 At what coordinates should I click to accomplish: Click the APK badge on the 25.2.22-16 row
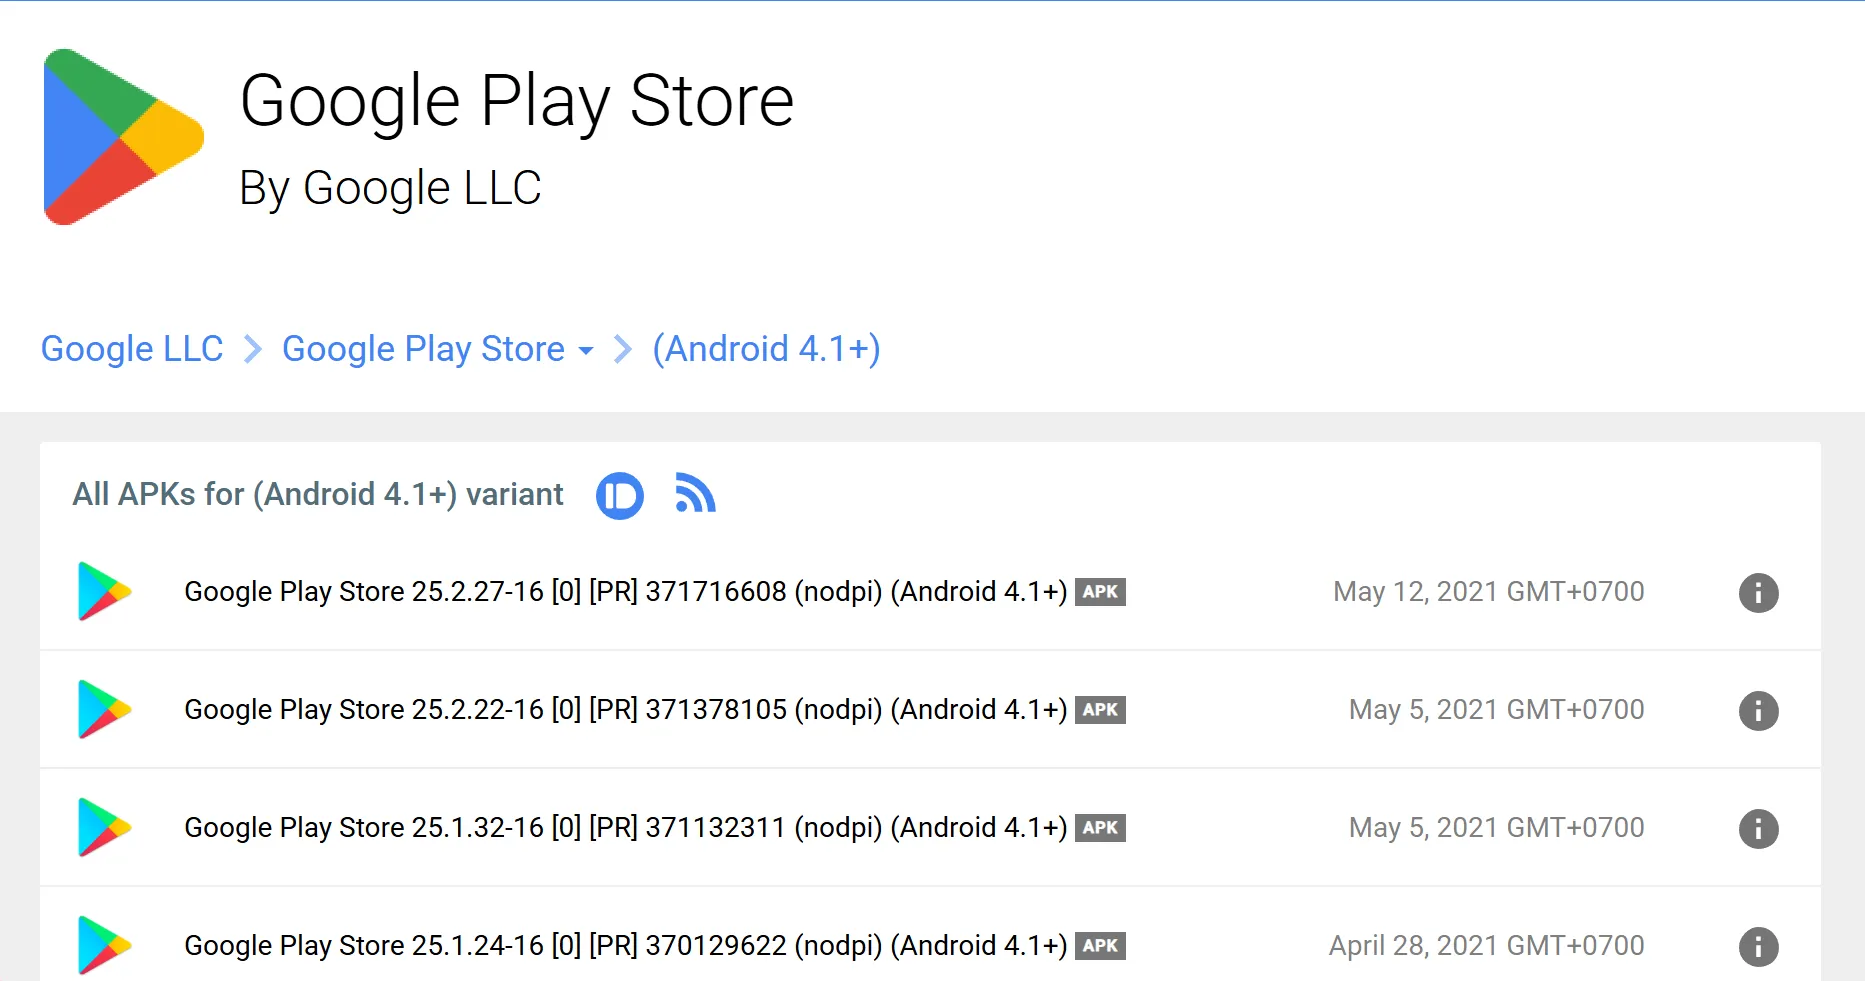pyautogui.click(x=1100, y=710)
